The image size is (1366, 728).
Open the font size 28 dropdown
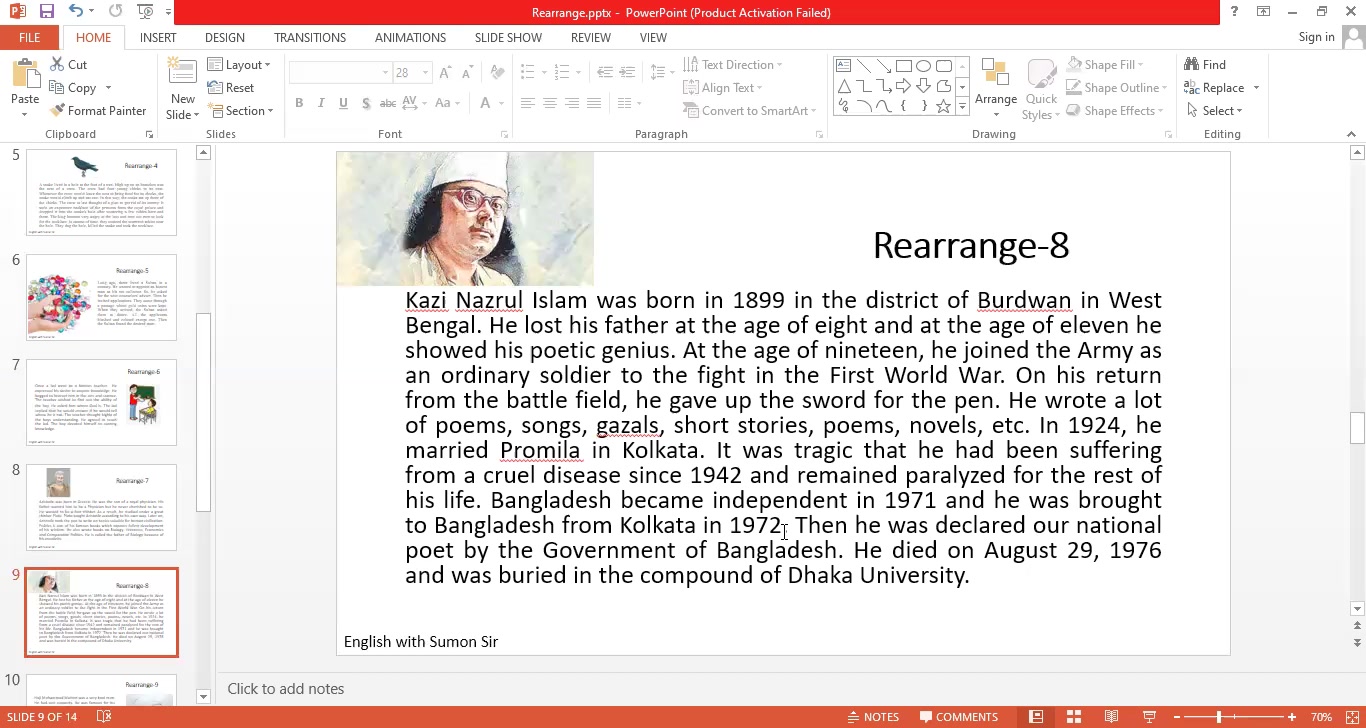coord(426,73)
